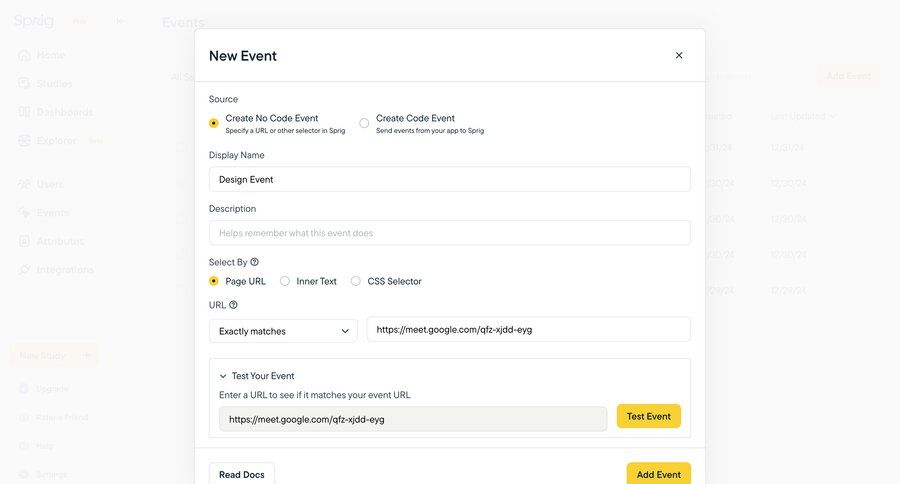Close the New Event dialog
900x484 pixels.
(x=679, y=55)
